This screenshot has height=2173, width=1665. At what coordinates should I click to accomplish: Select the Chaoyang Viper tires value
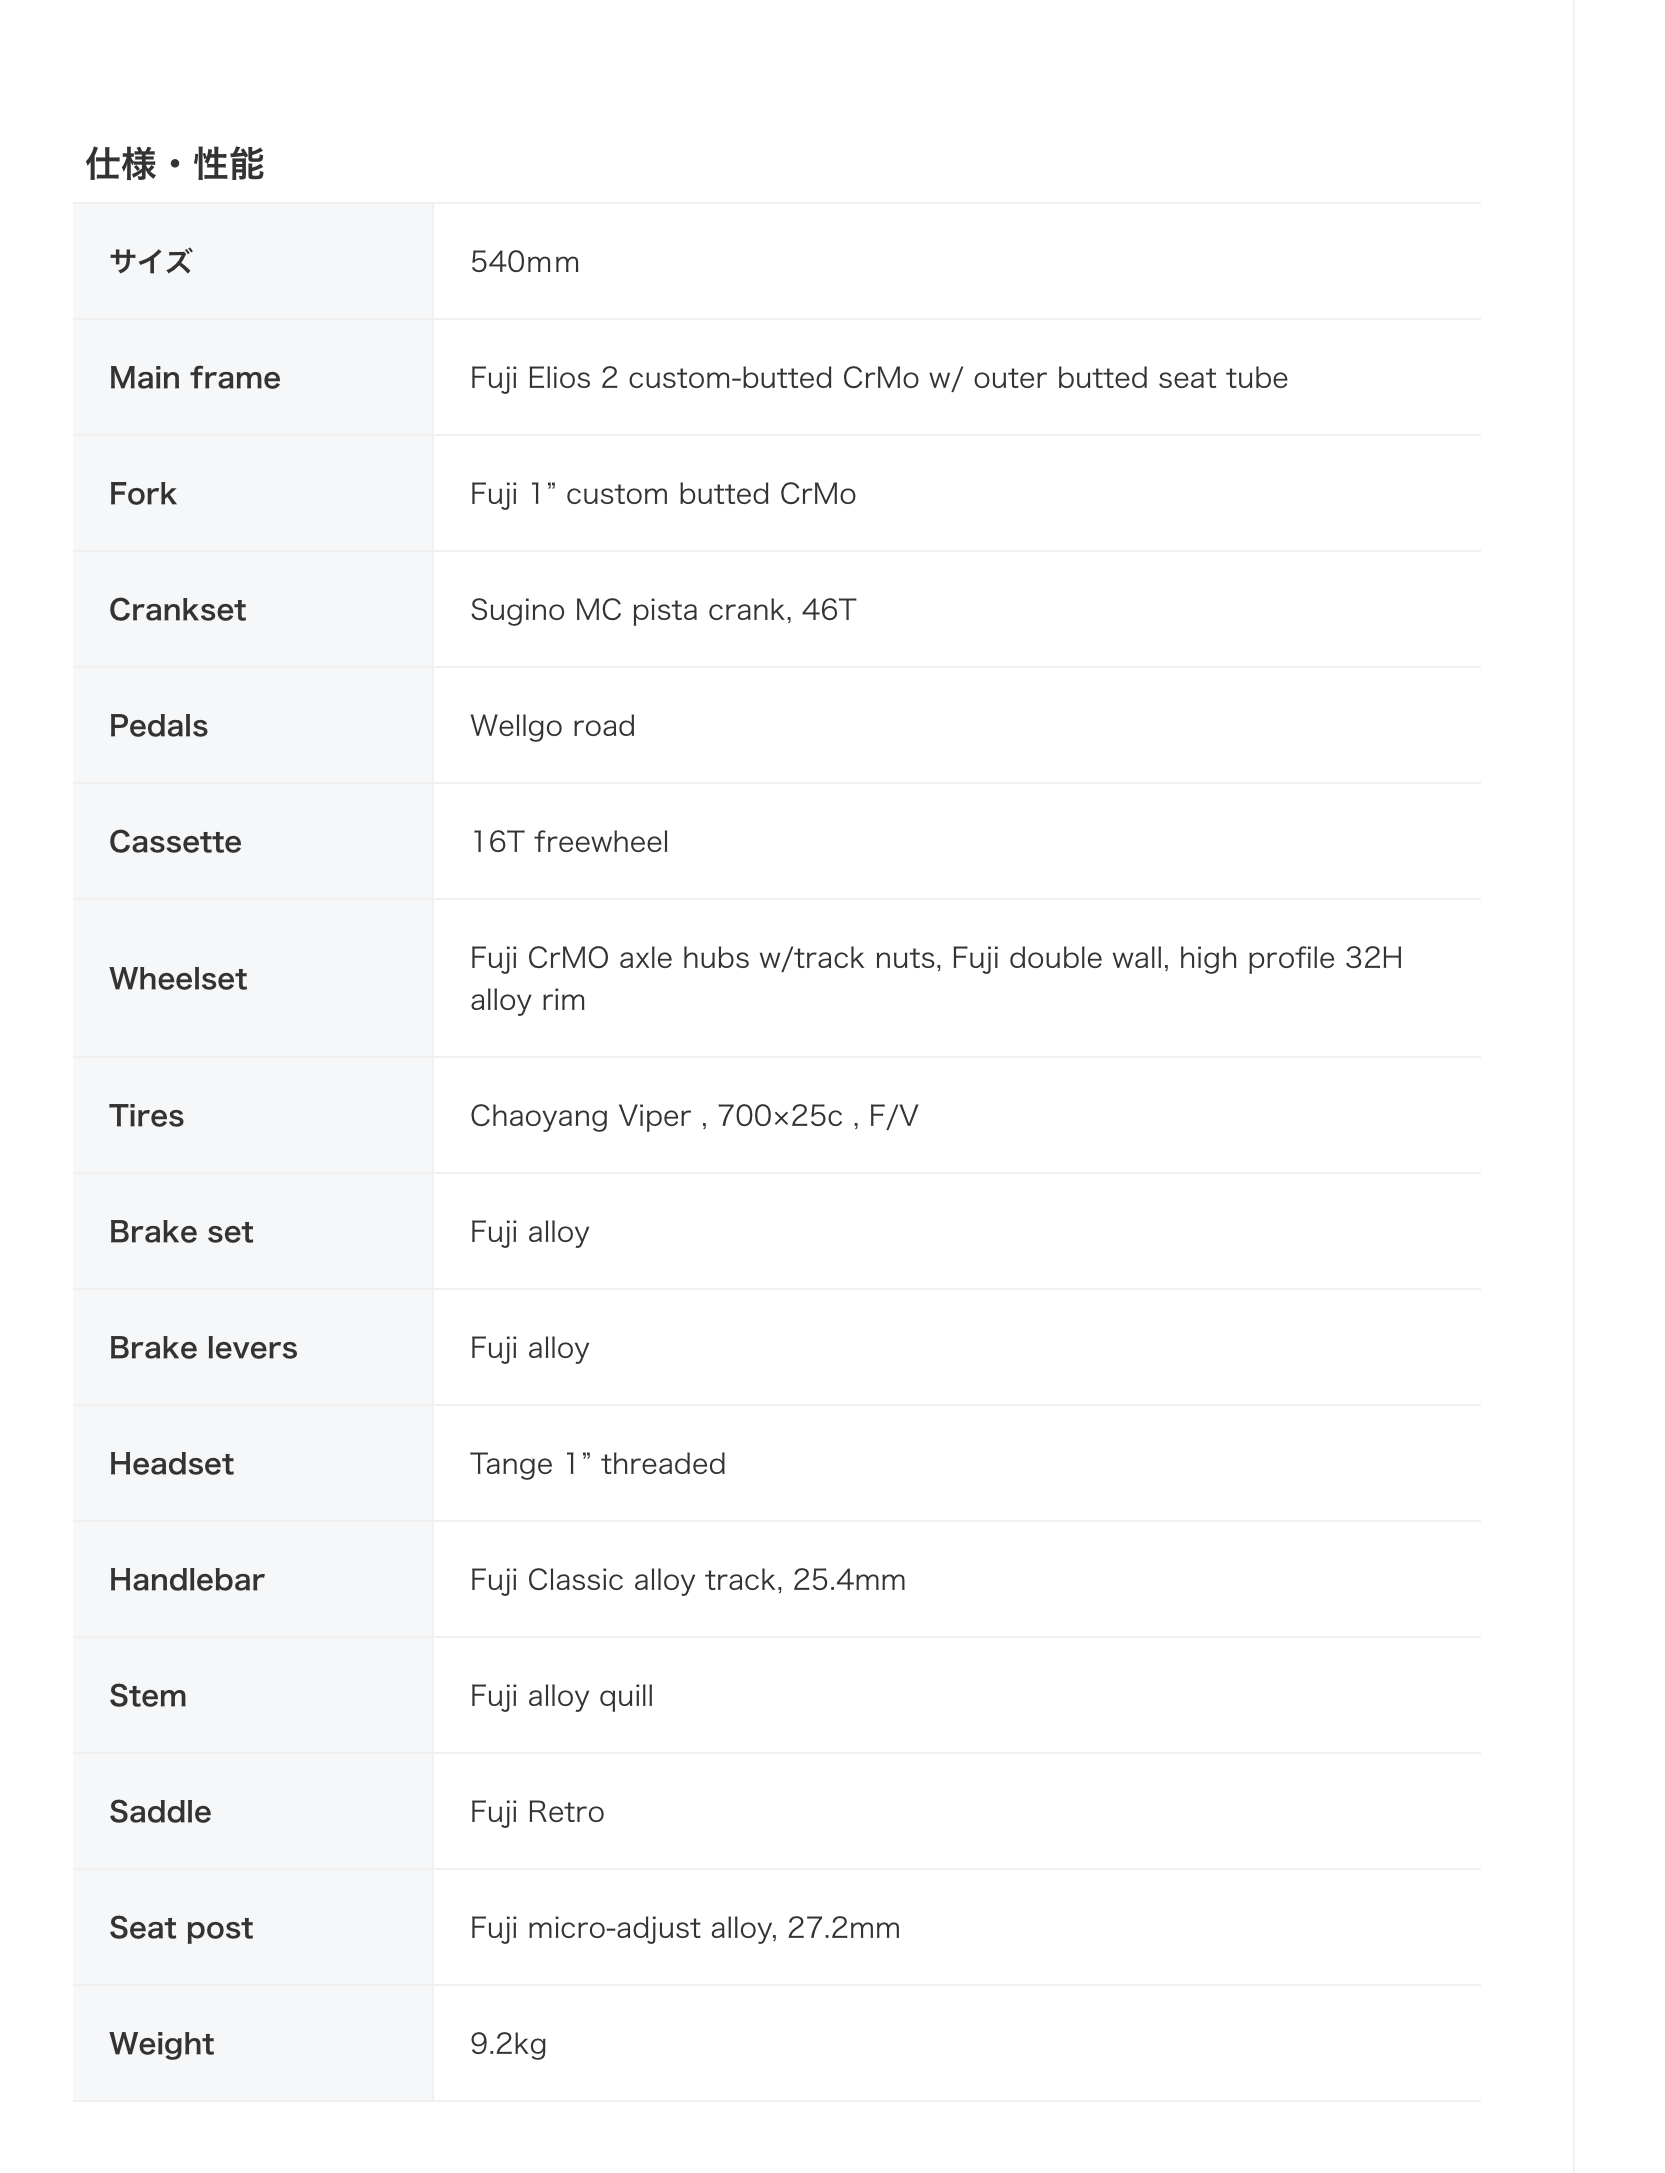click(694, 1116)
